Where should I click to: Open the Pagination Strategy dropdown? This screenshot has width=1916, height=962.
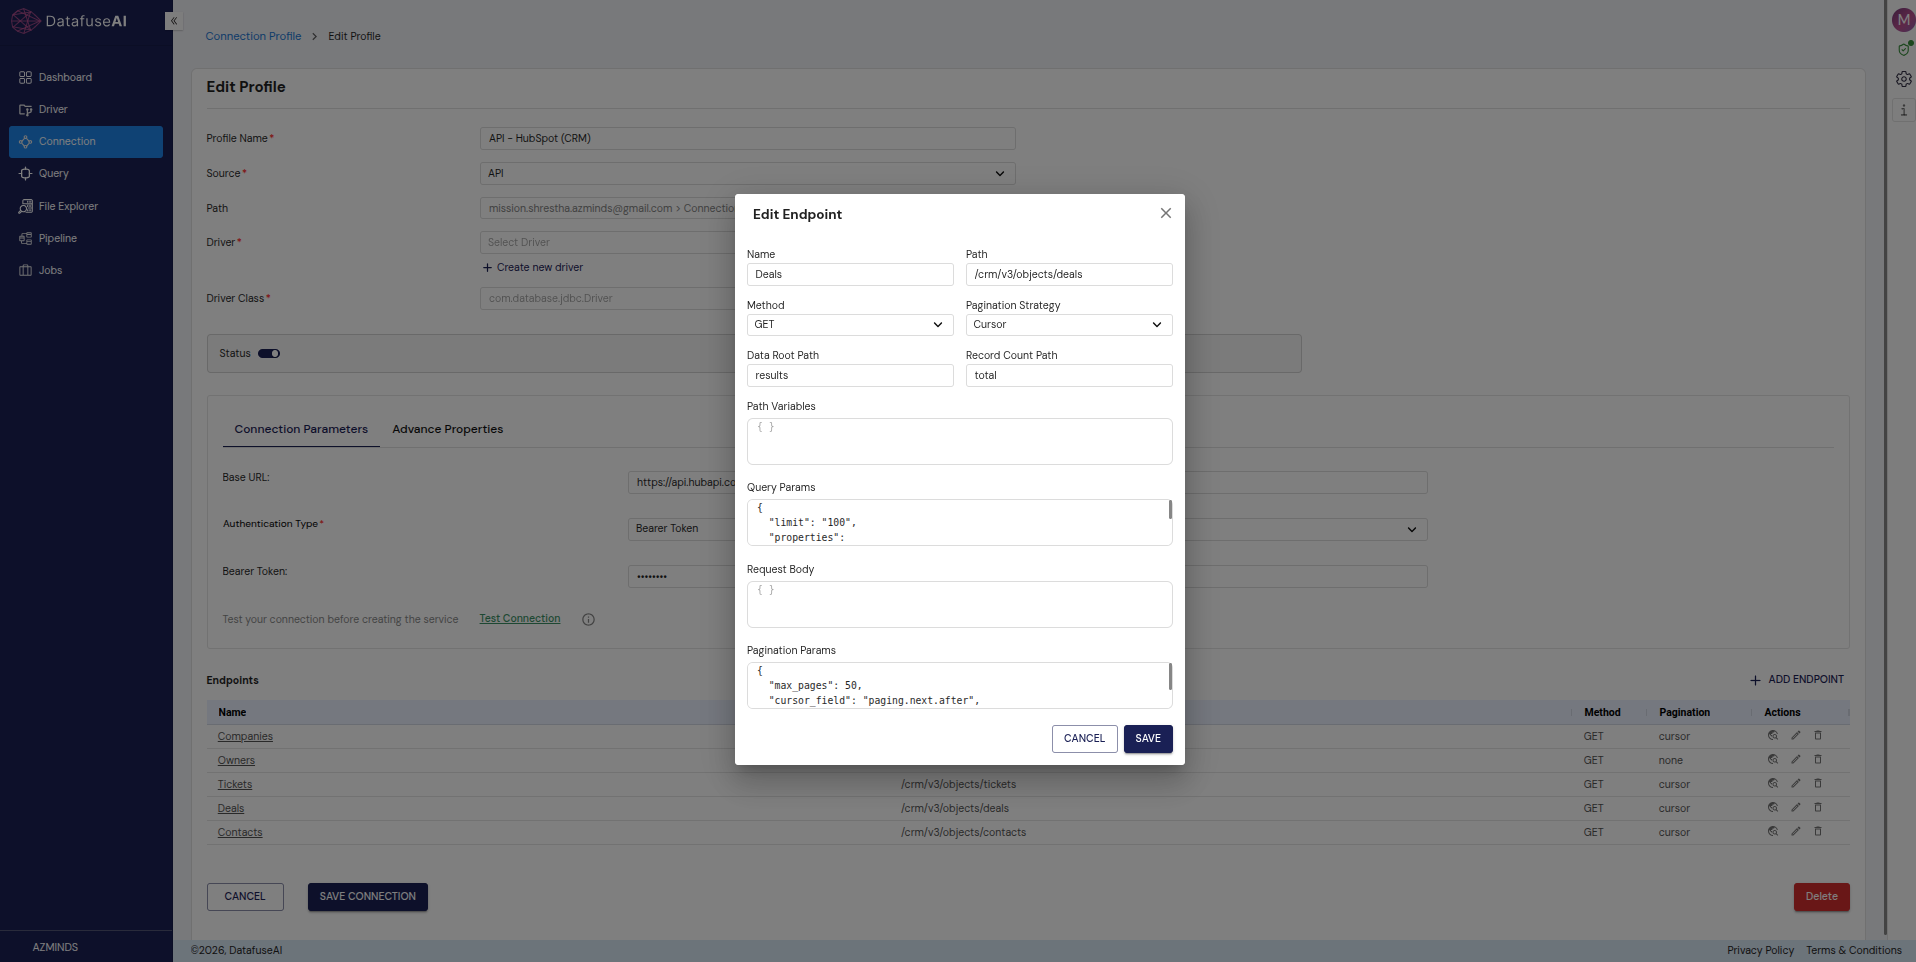click(1068, 325)
